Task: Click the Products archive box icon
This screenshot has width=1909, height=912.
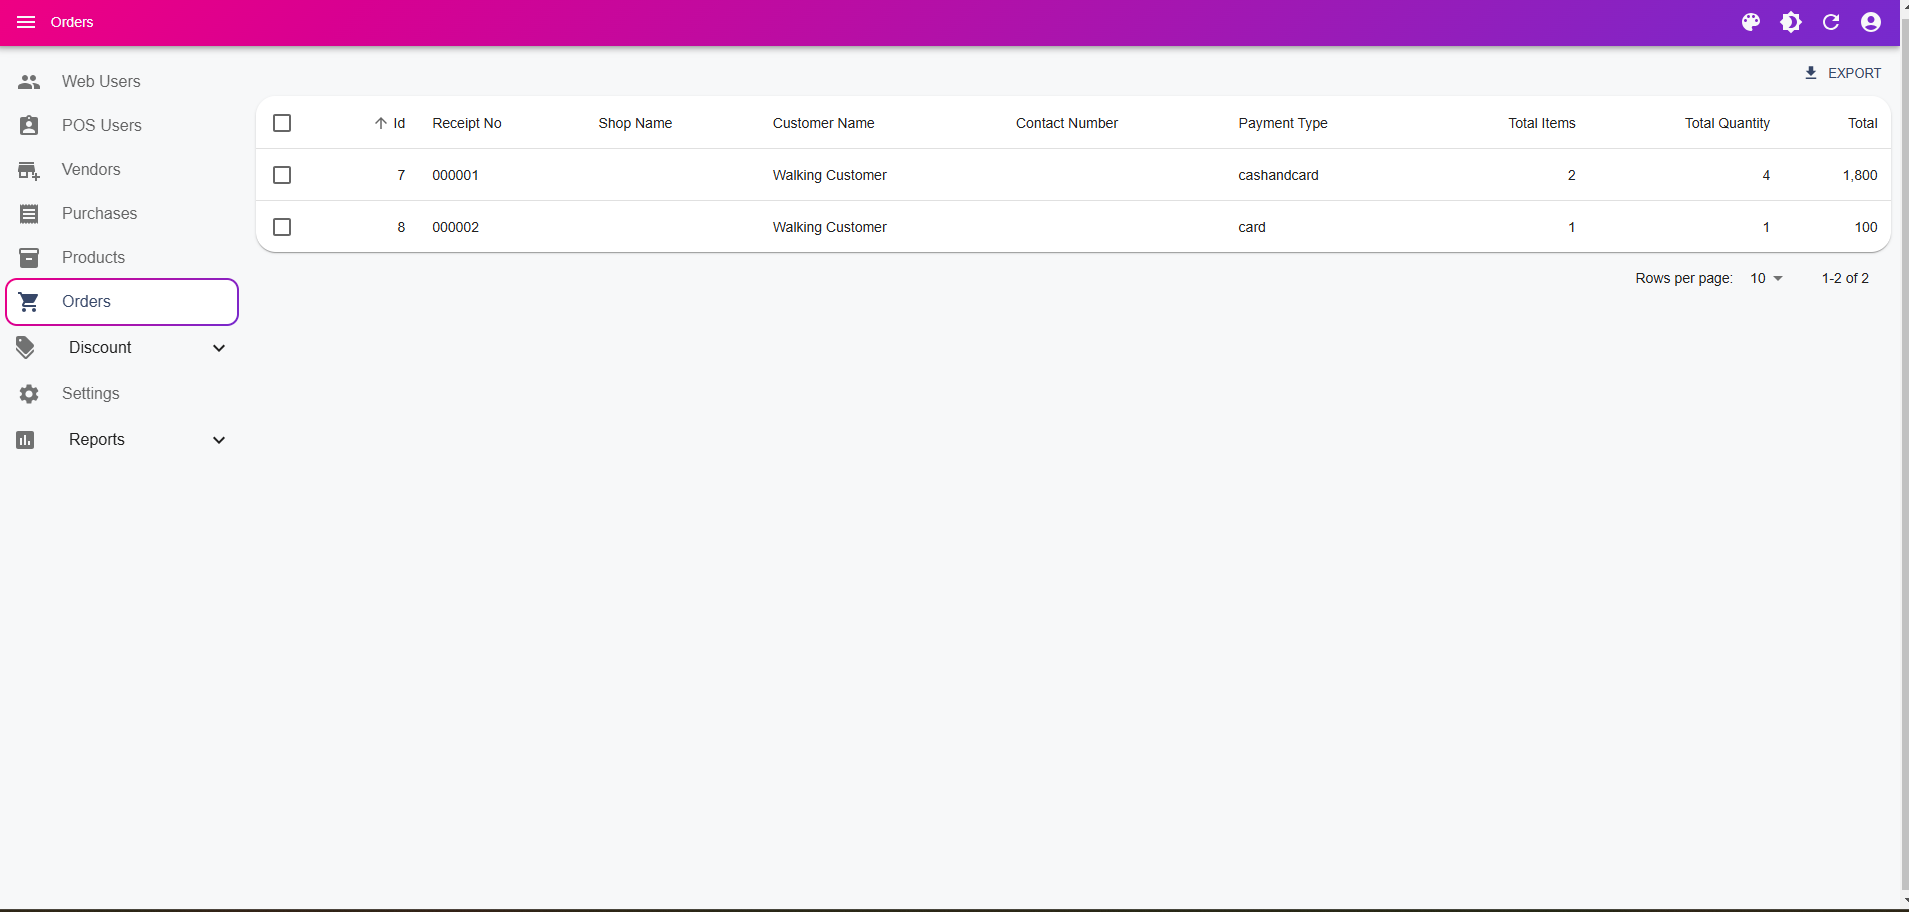Action: point(29,258)
